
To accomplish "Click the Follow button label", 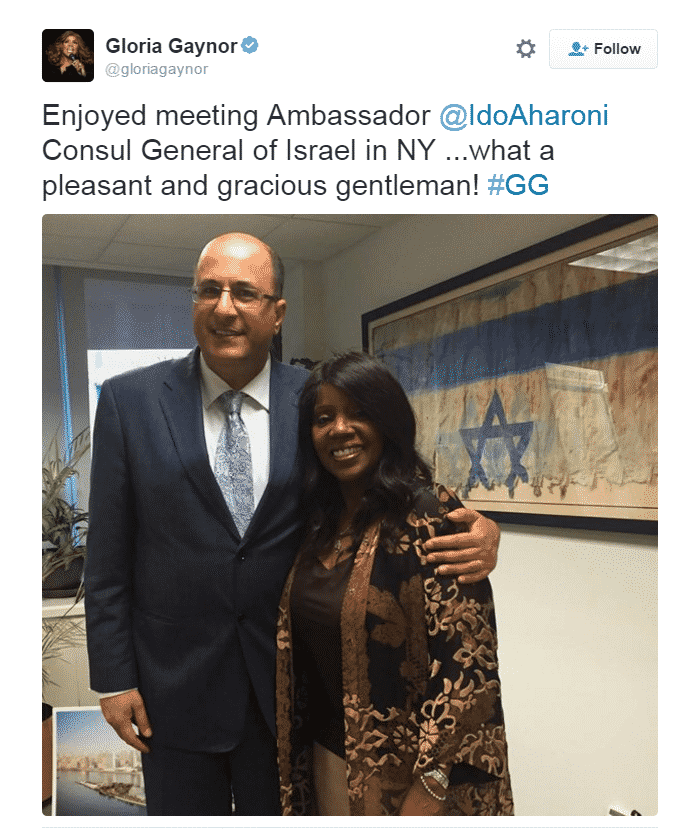I will pos(617,49).
